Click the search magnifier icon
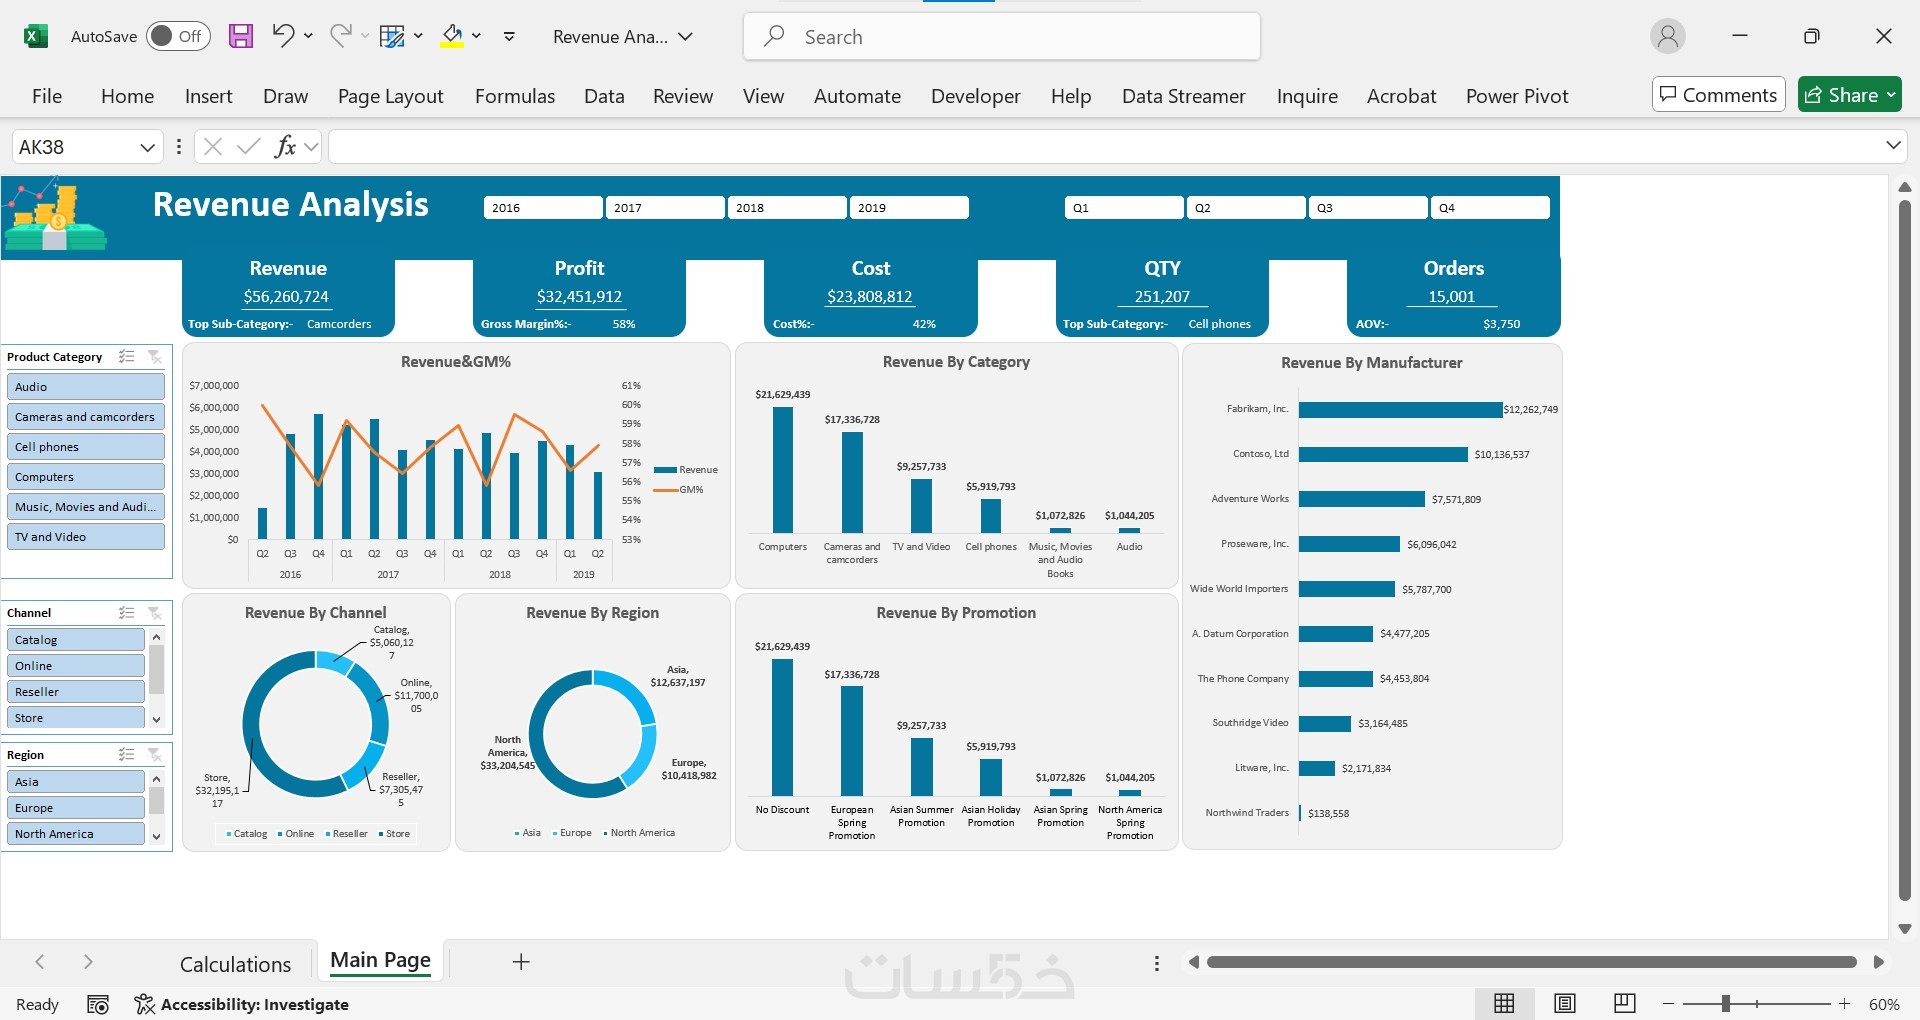Image resolution: width=1920 pixels, height=1020 pixels. (x=774, y=37)
